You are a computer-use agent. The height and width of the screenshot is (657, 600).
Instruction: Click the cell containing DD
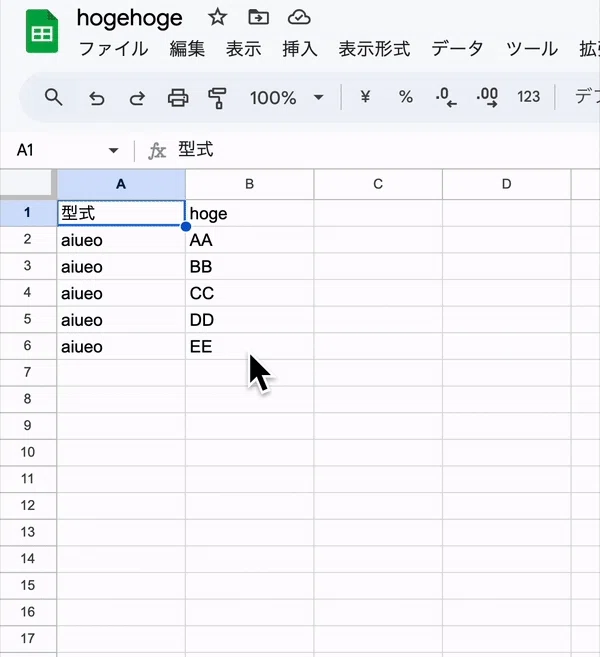pos(250,320)
